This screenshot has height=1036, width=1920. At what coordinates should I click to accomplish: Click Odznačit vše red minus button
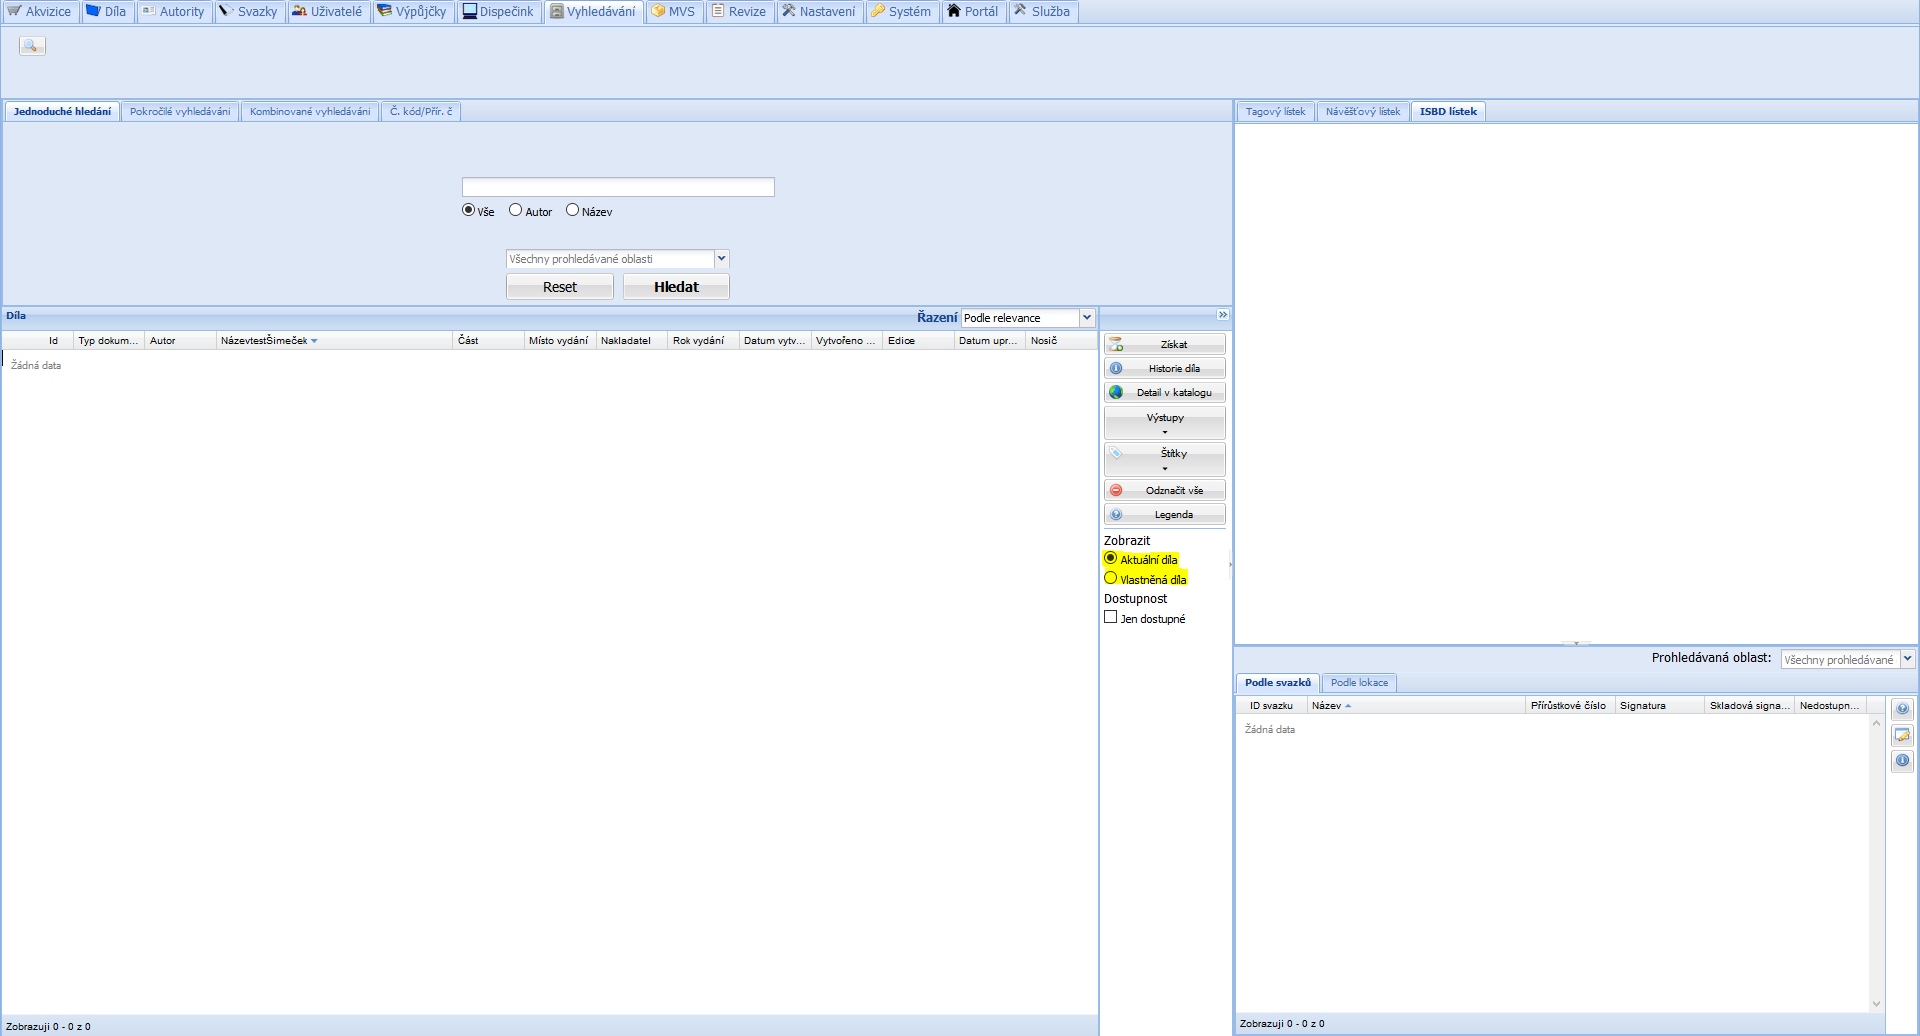pyautogui.click(x=1164, y=491)
